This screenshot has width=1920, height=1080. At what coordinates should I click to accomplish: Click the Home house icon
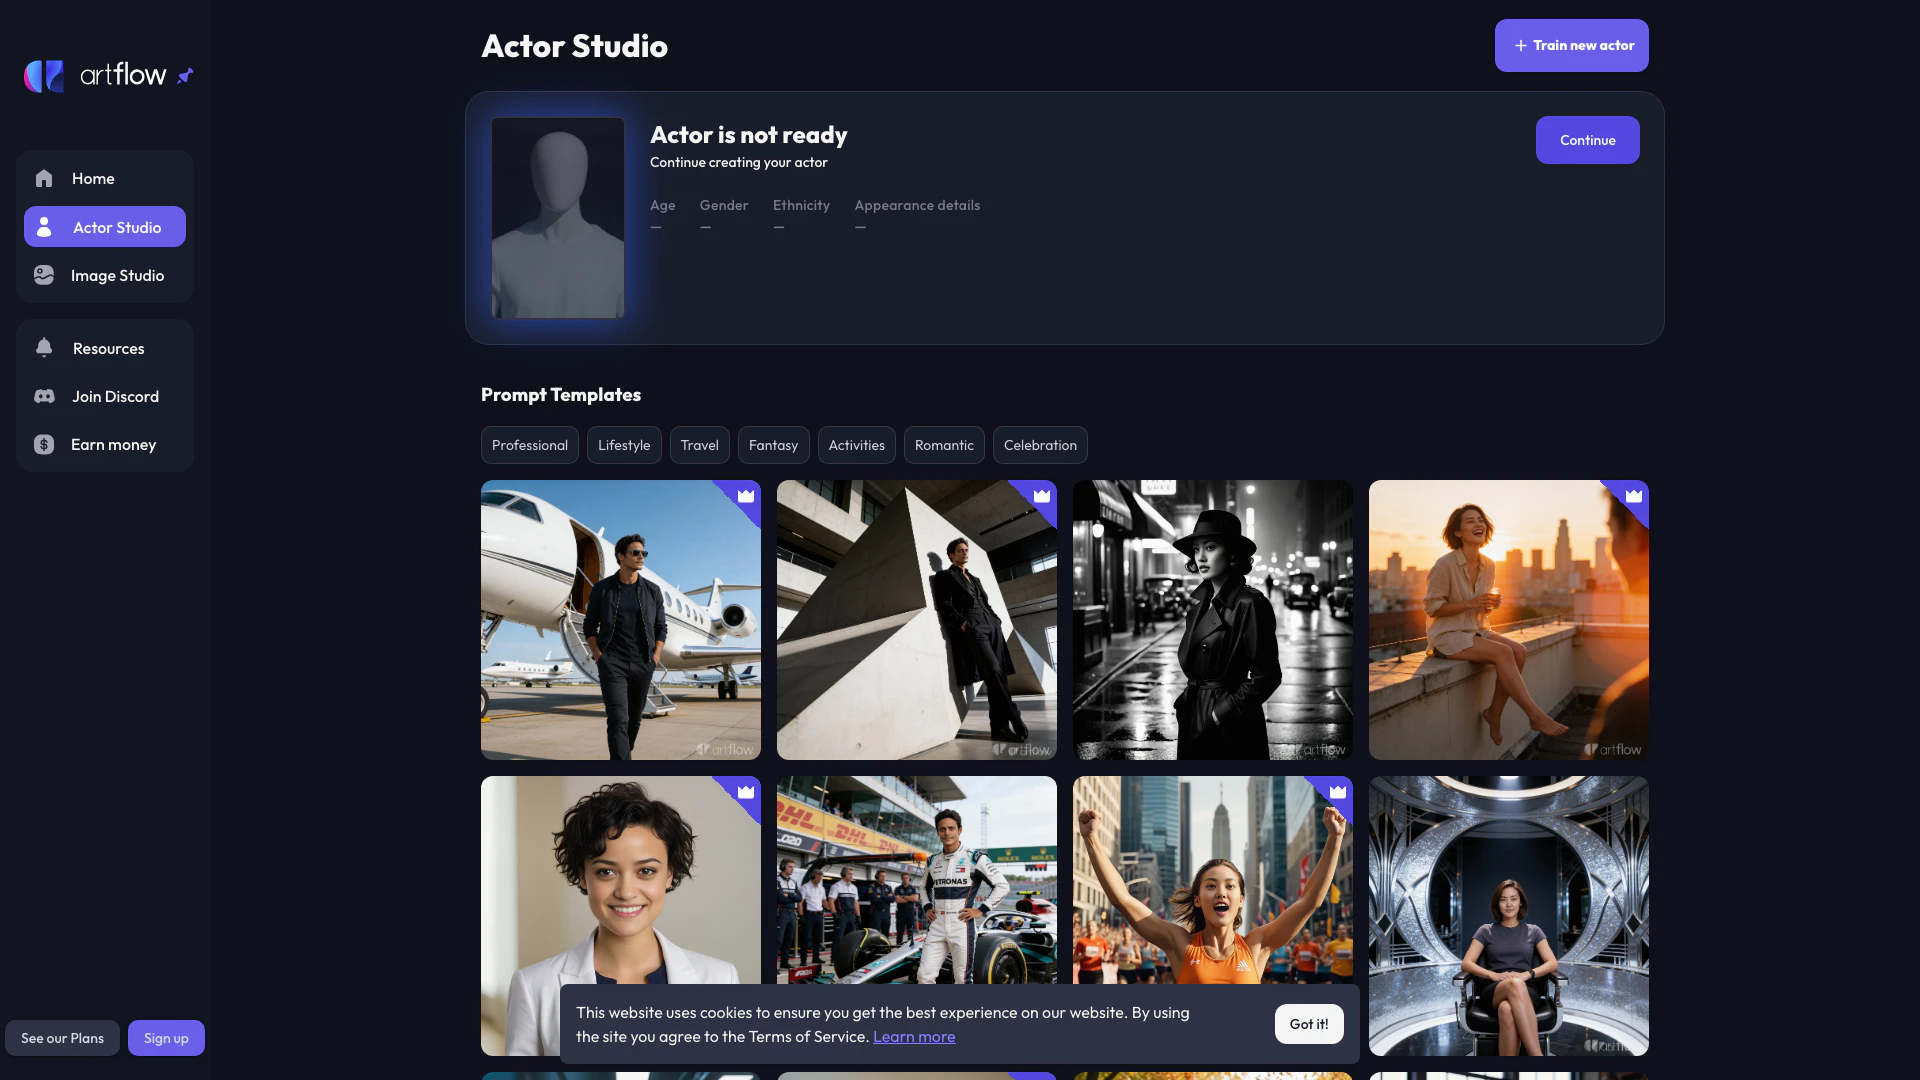pyautogui.click(x=44, y=179)
